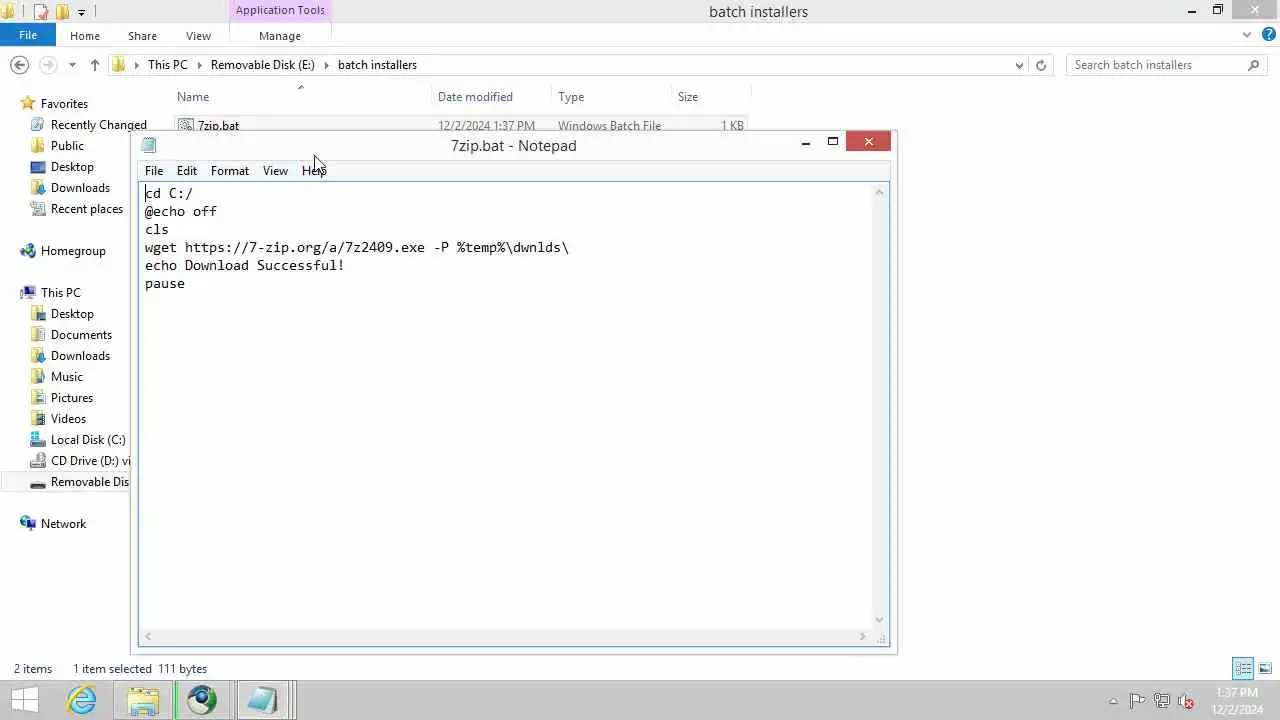Open the Public favorite folder

(67, 146)
